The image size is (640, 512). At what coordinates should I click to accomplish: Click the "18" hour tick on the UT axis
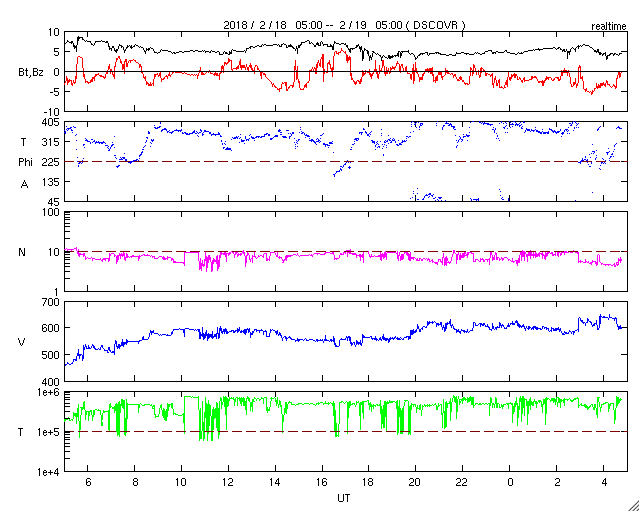coord(369,482)
